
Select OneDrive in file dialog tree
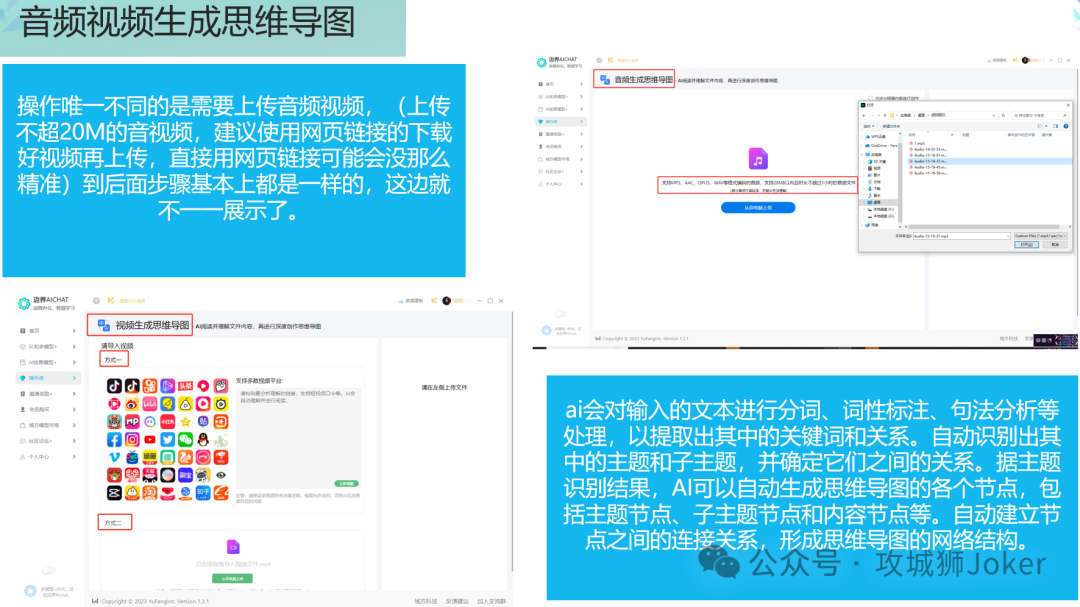(x=881, y=145)
